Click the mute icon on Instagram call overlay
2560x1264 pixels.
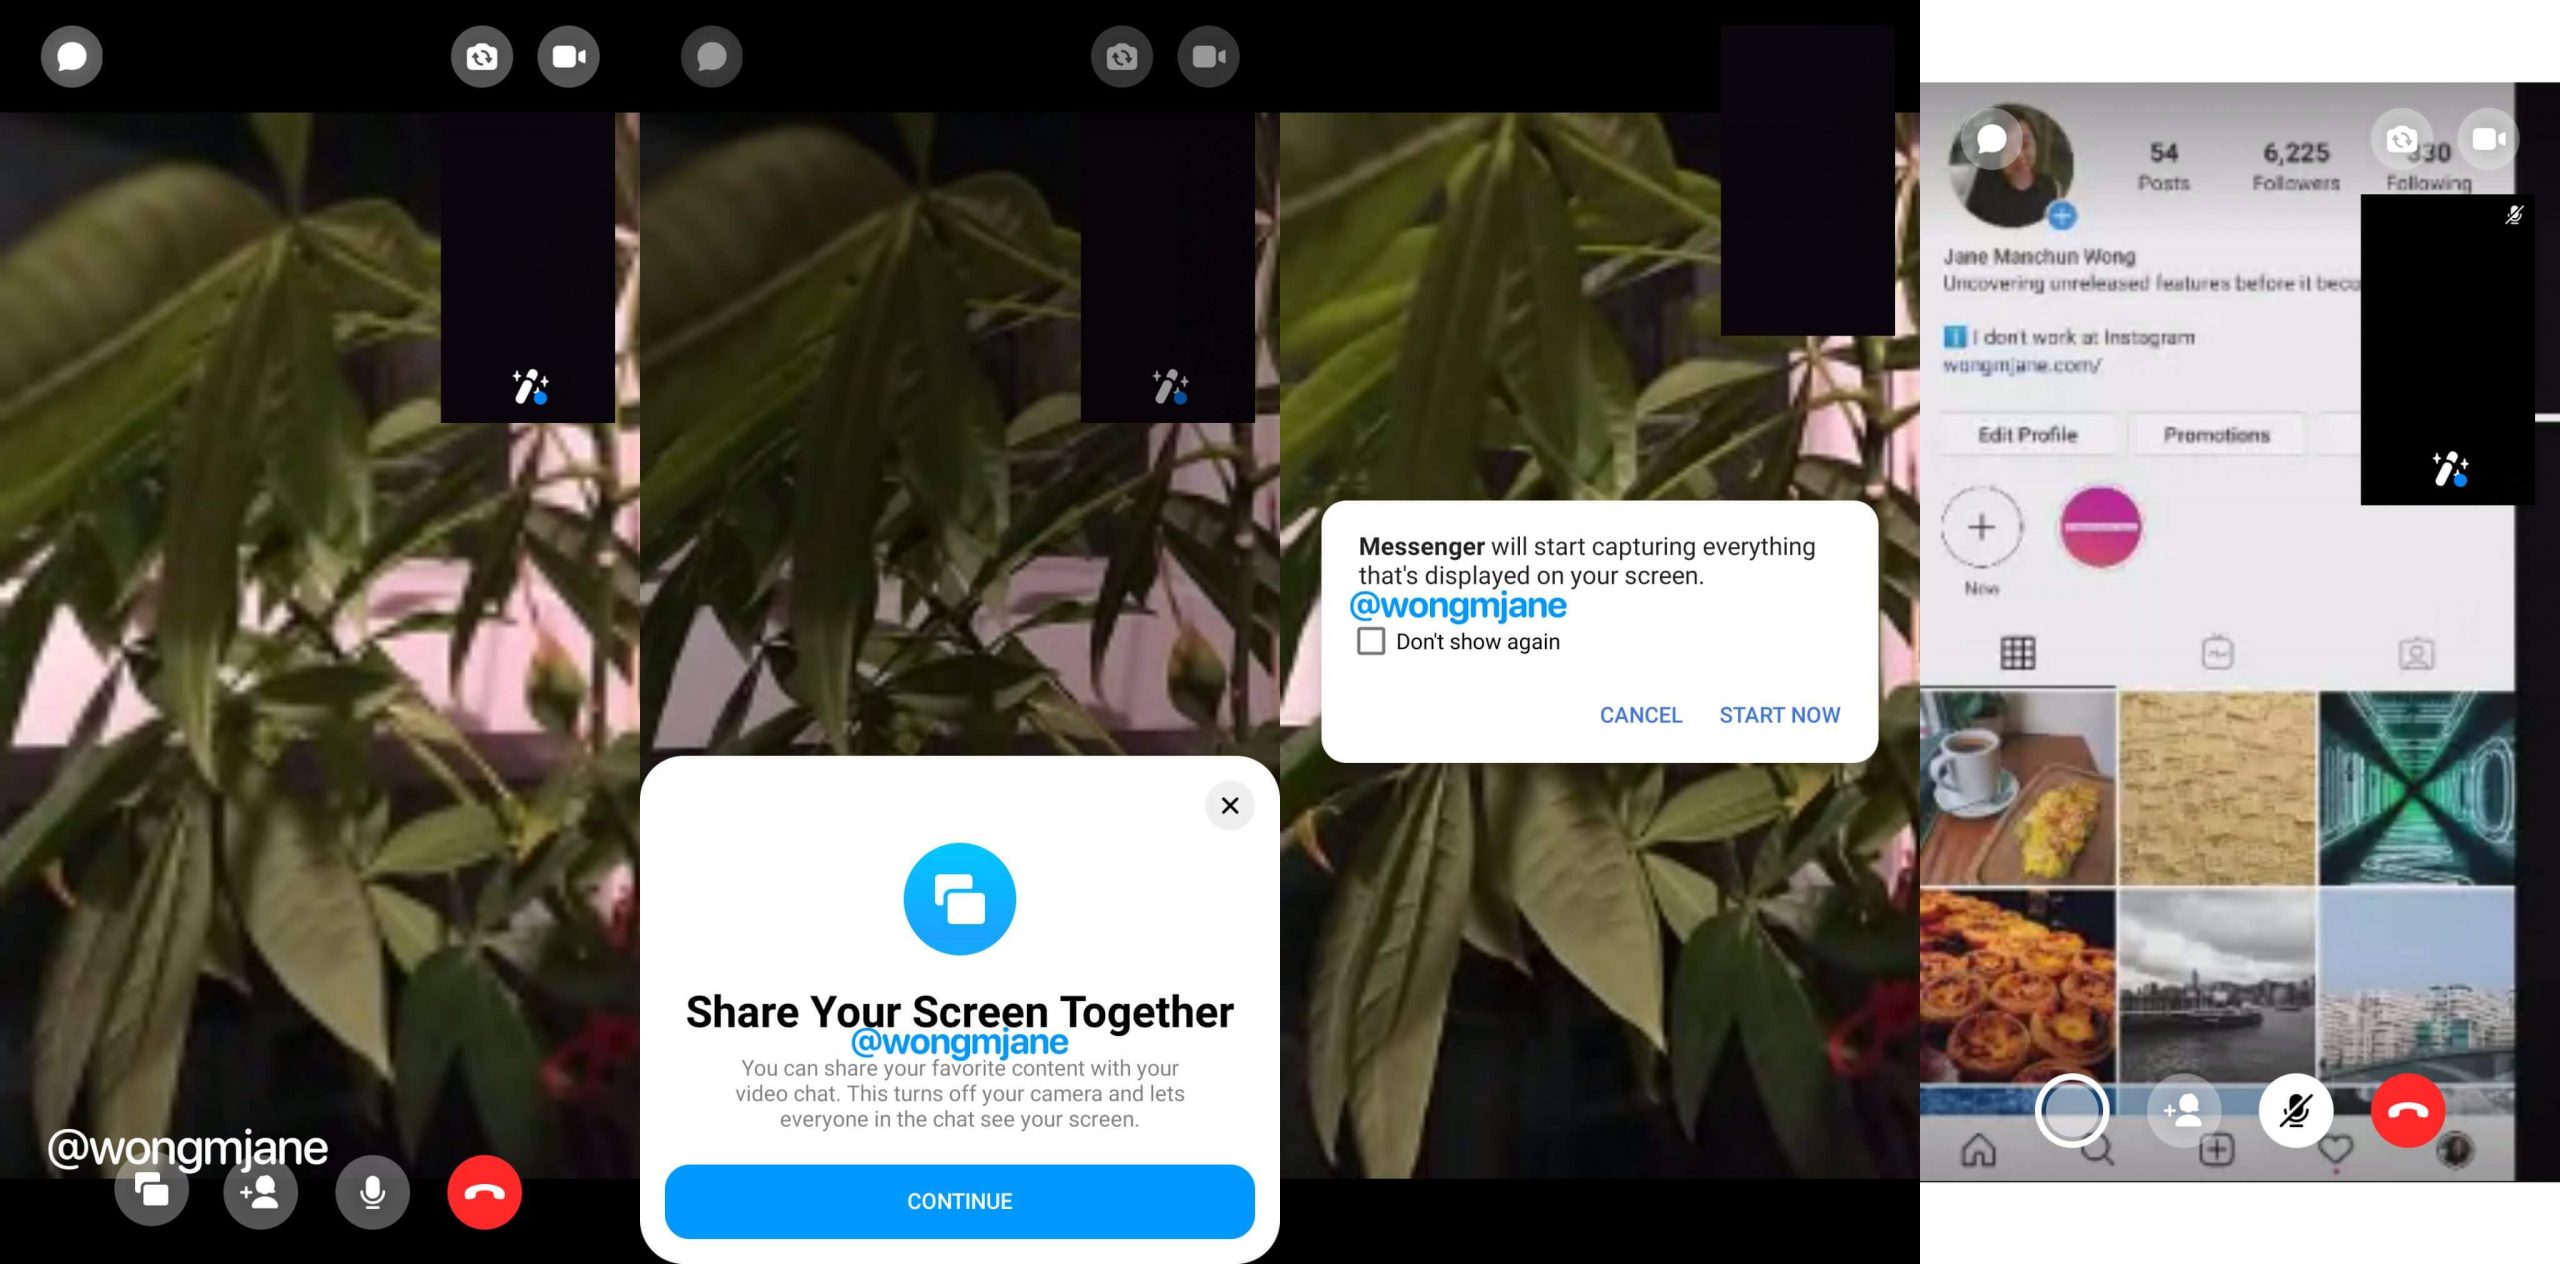click(2287, 1110)
